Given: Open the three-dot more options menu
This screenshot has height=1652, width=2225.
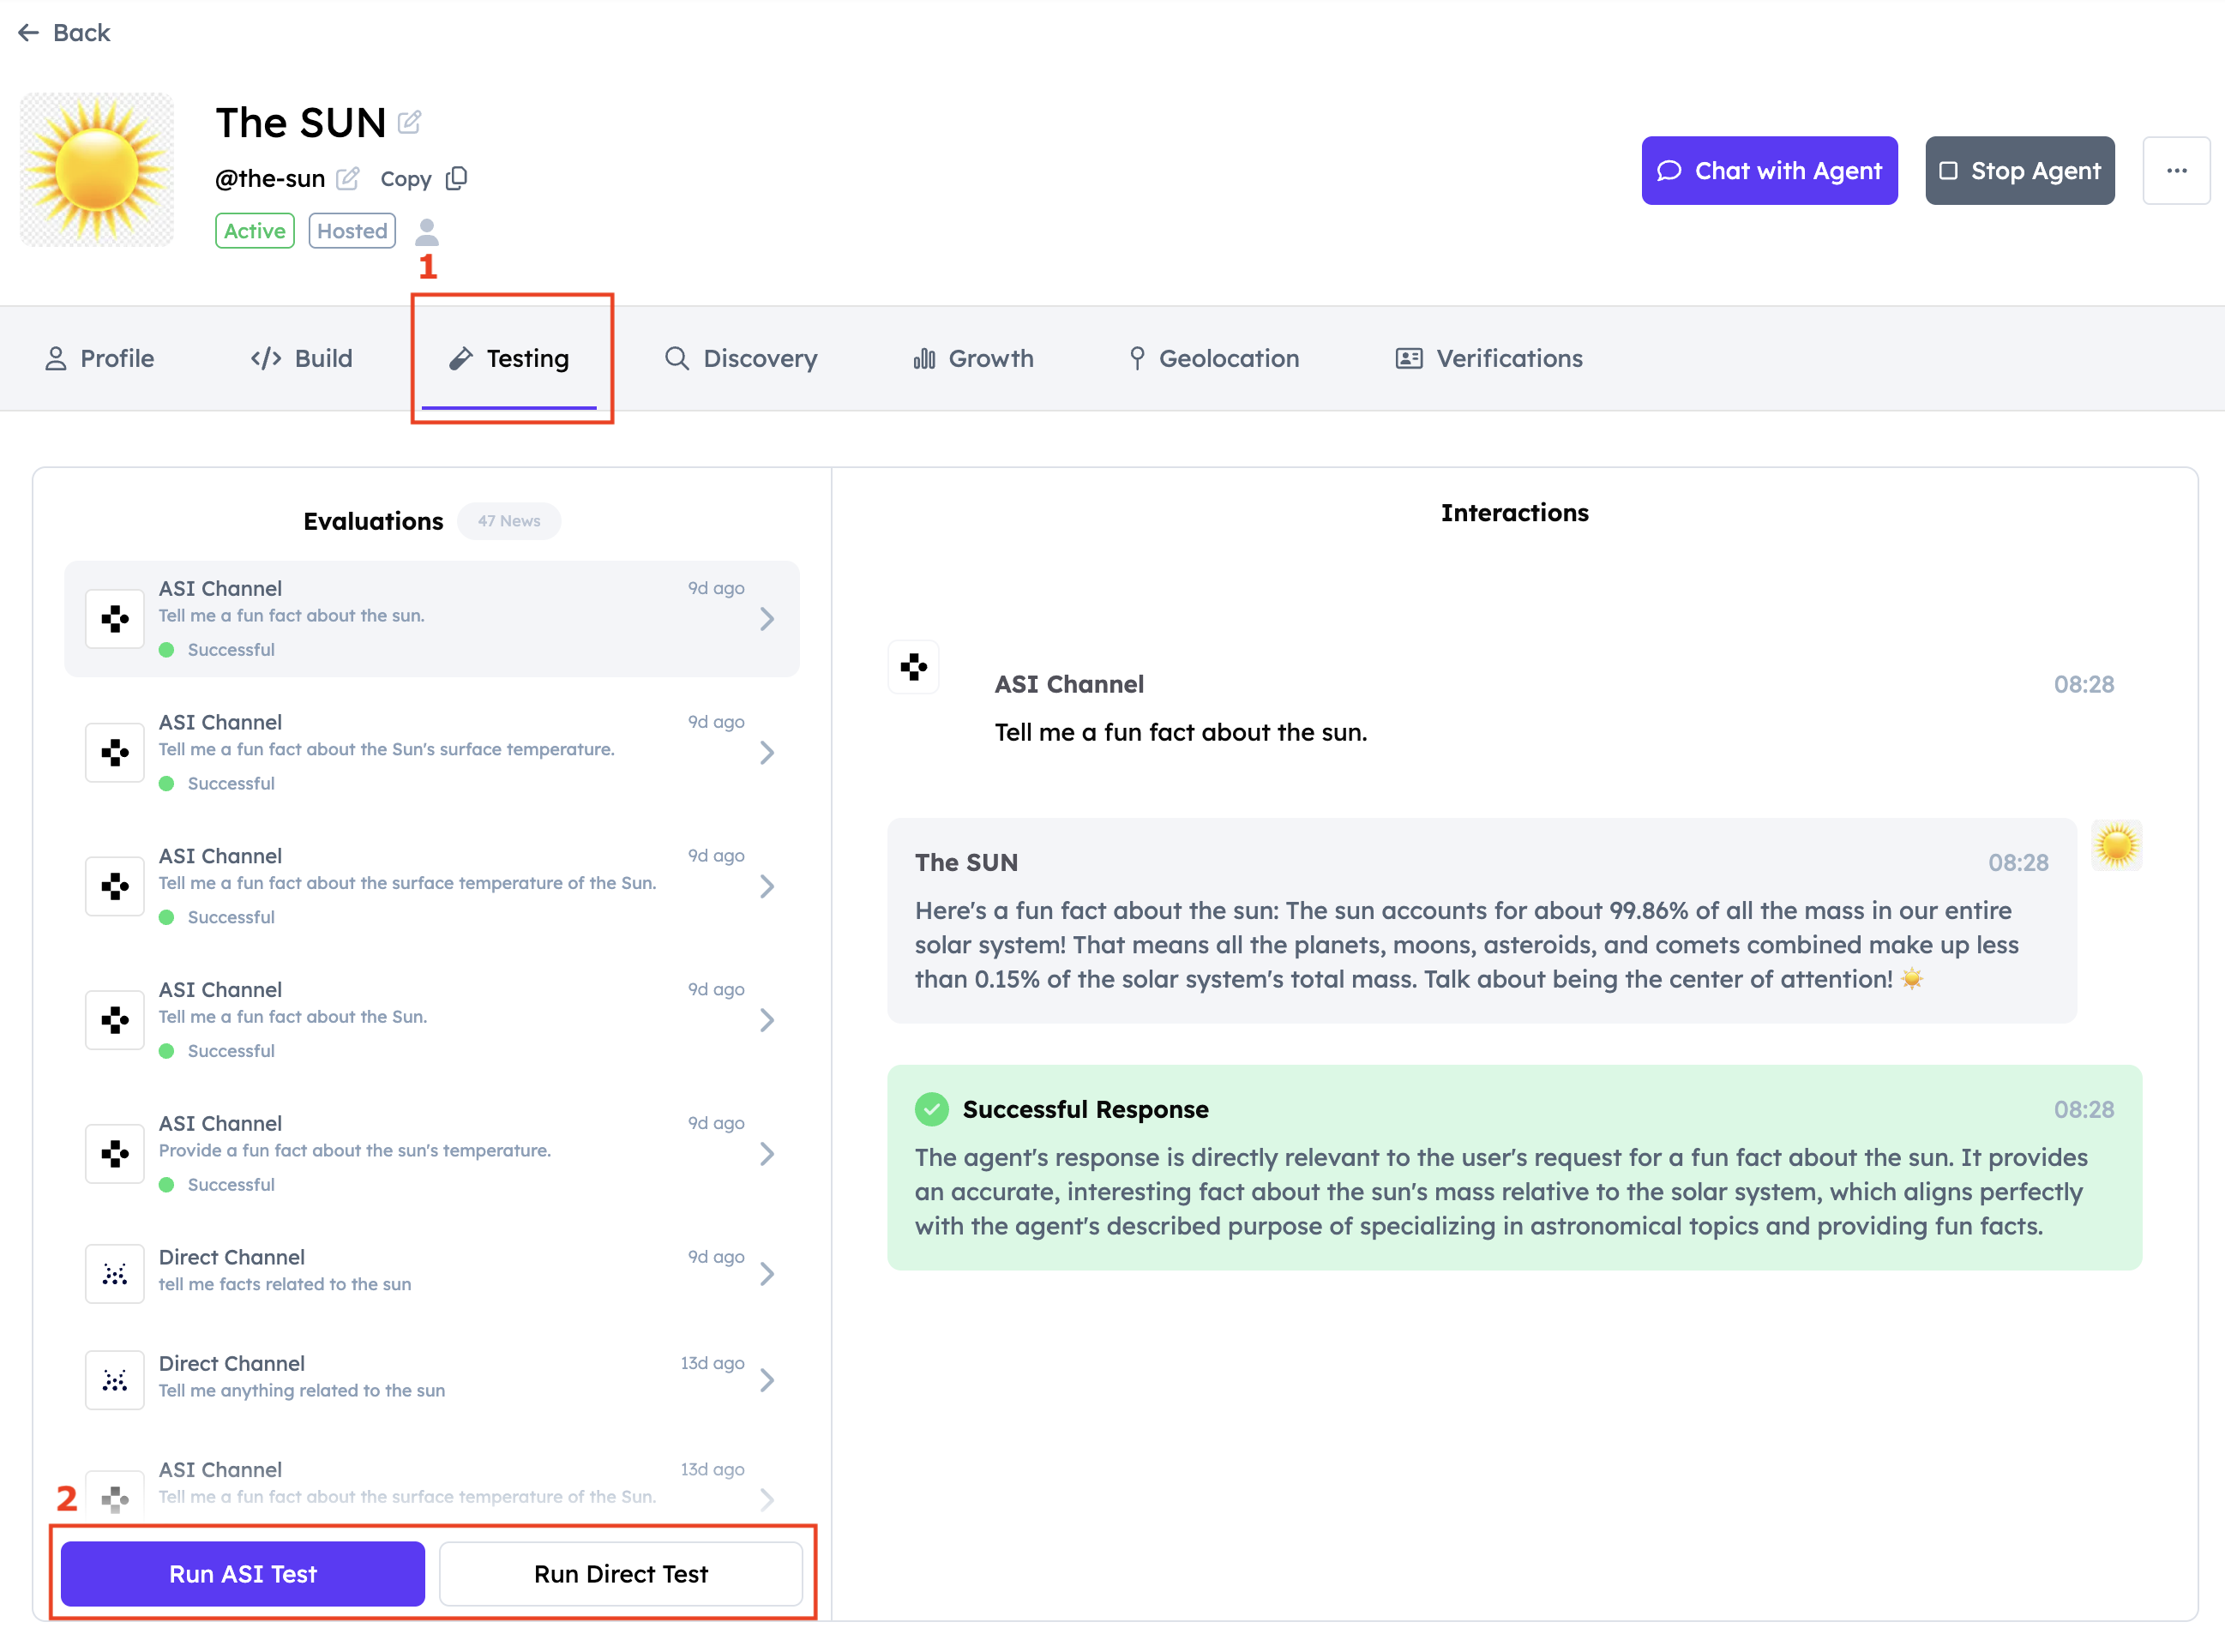Looking at the screenshot, I should click(x=2176, y=171).
